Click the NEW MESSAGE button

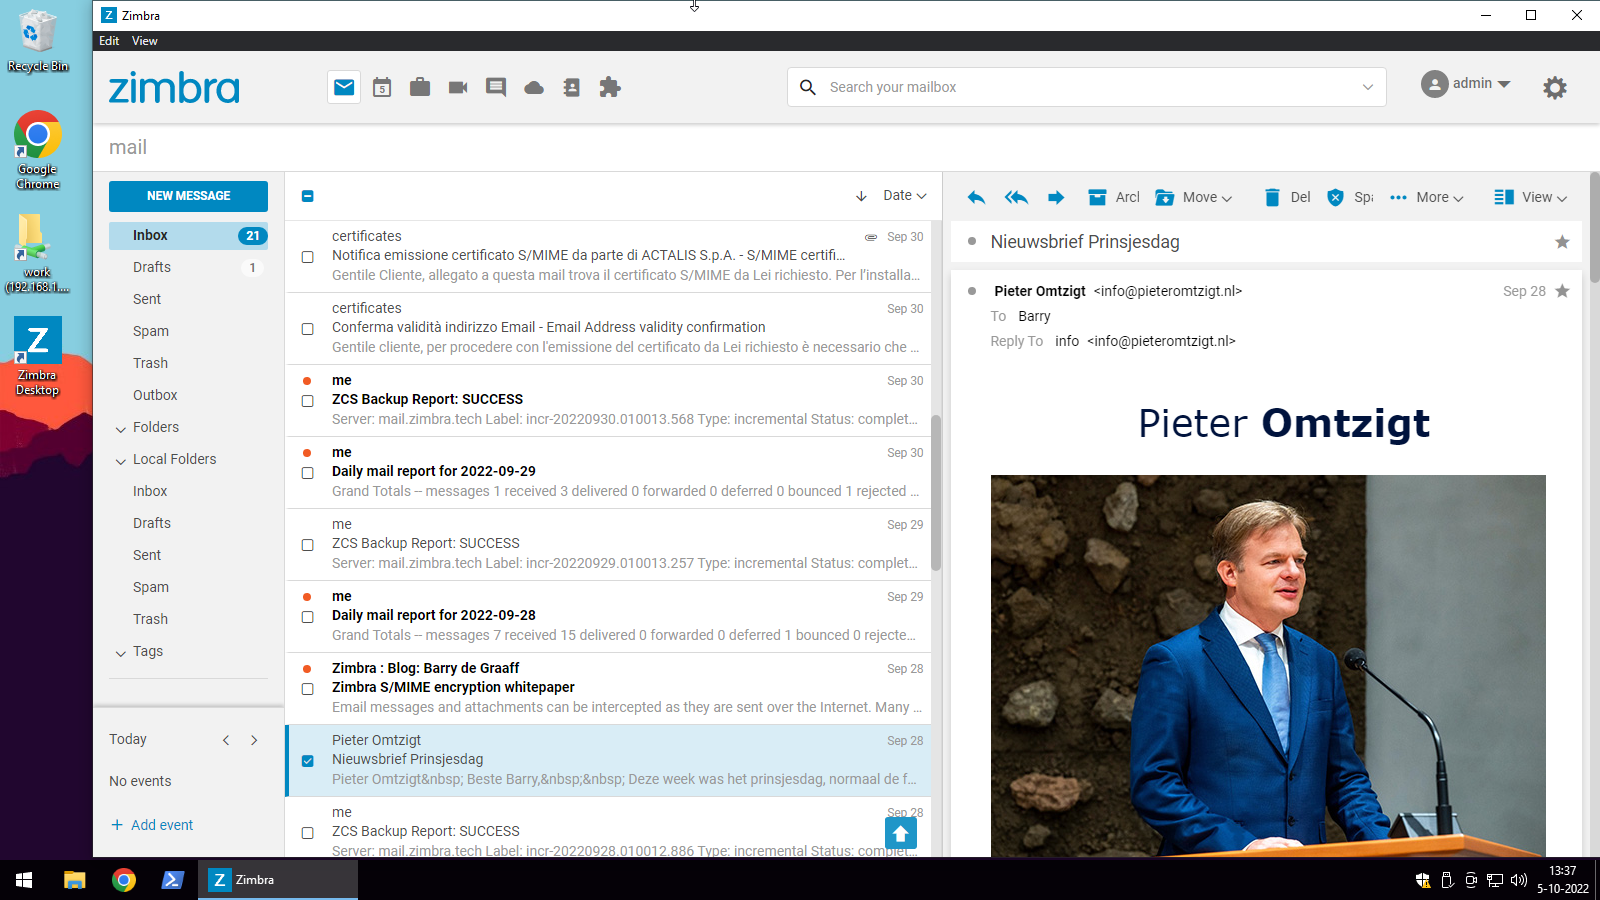pos(188,196)
